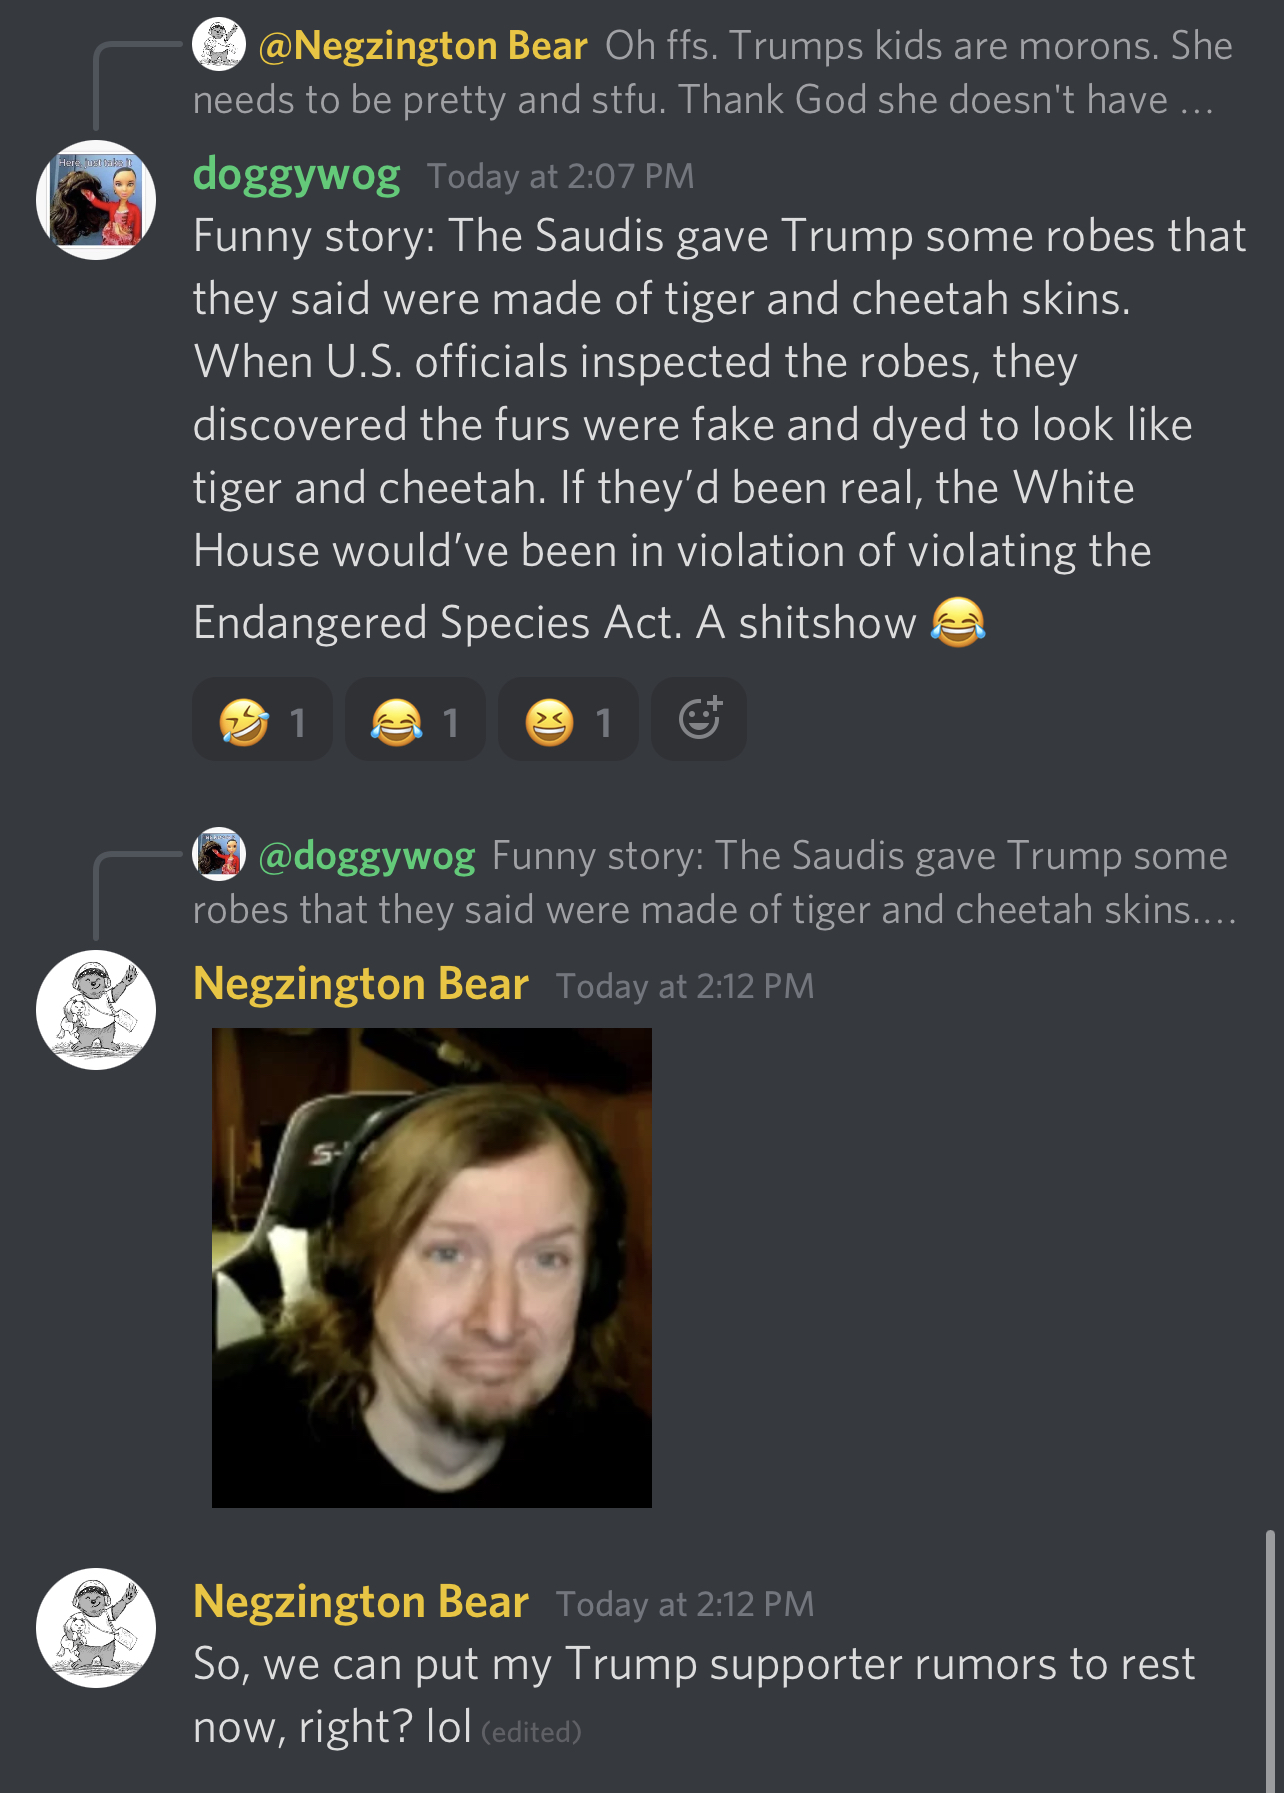Click the small Negzington Bear avatar in reply preview
The width and height of the screenshot is (1284, 1793).
pos(219,45)
